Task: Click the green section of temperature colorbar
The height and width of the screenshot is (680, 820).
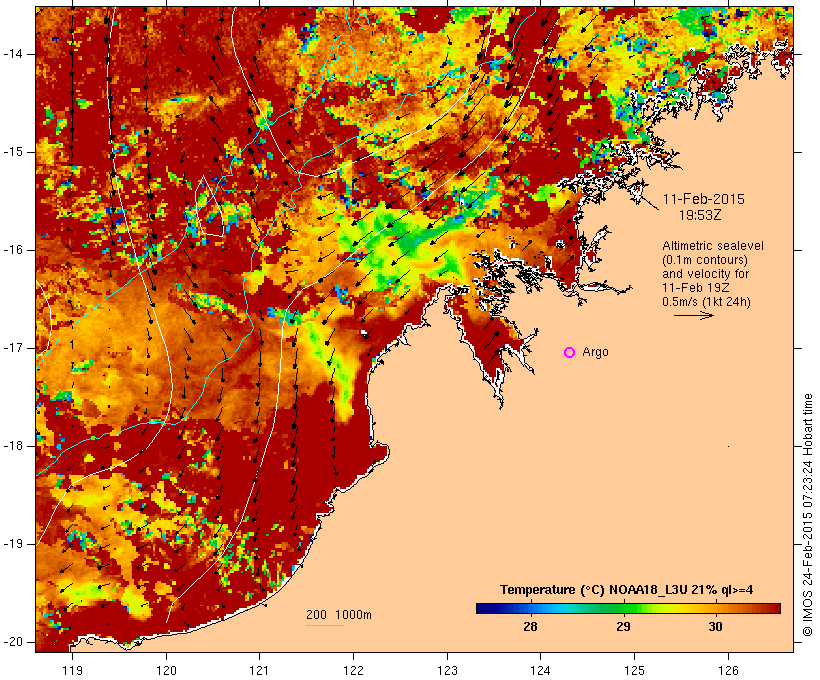Action: click(625, 608)
